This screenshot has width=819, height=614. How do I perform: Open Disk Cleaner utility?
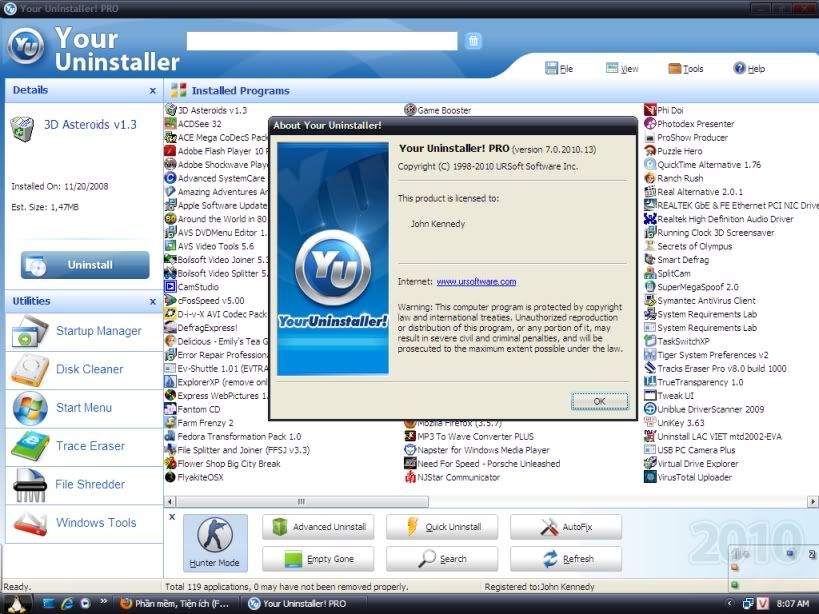84,369
